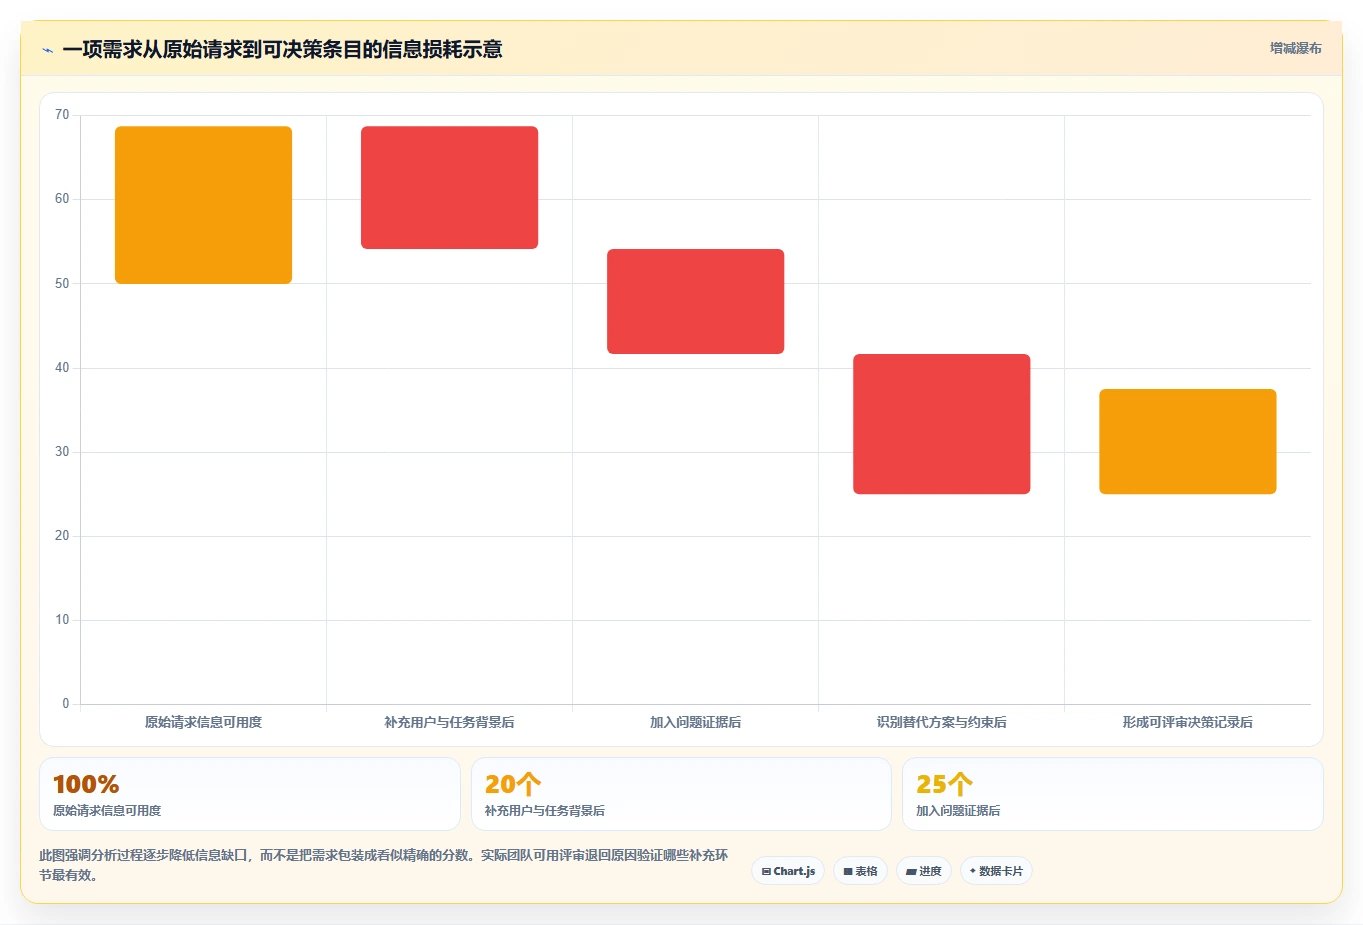Click the 100% data card
This screenshot has width=1363, height=925.
point(250,794)
